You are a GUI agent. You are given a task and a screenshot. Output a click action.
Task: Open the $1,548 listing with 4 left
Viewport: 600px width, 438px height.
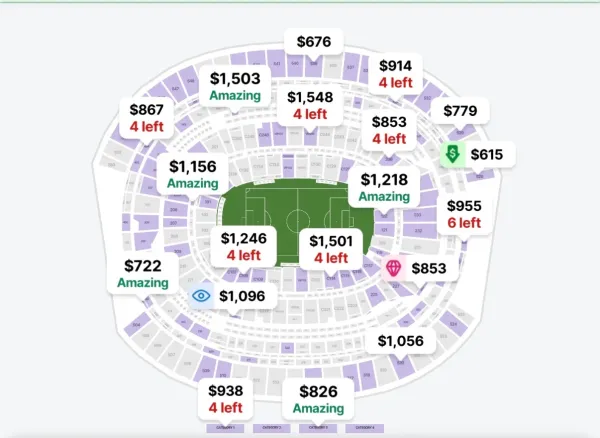point(310,105)
